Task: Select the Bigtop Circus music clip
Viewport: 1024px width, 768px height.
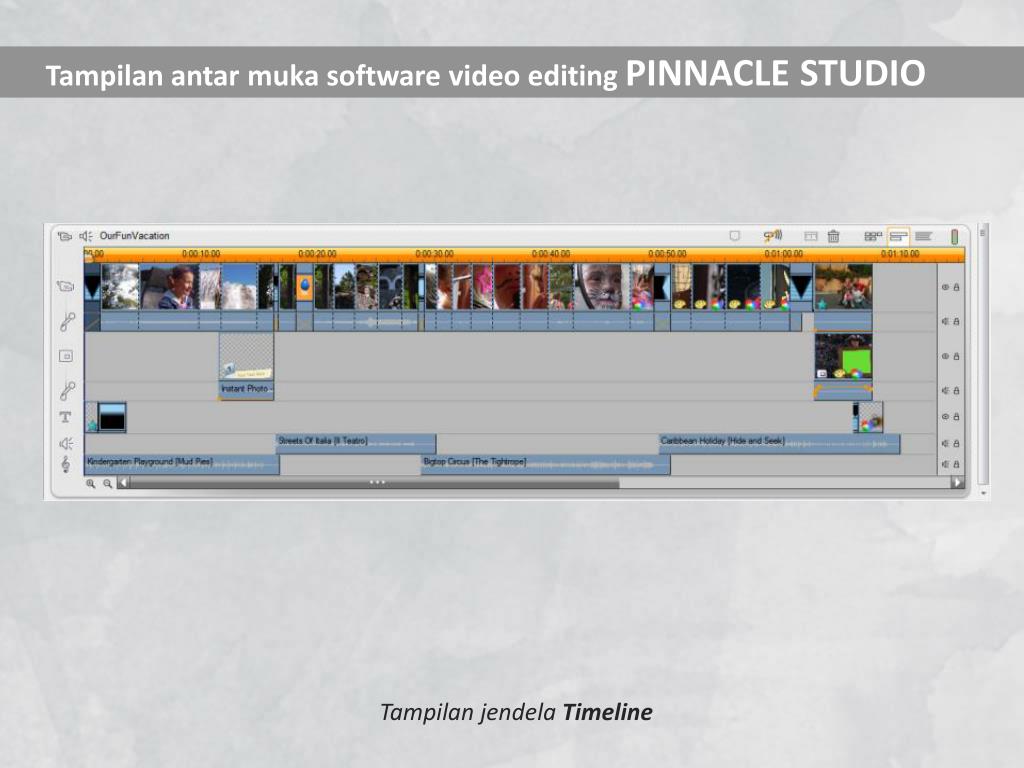Action: 545,464
